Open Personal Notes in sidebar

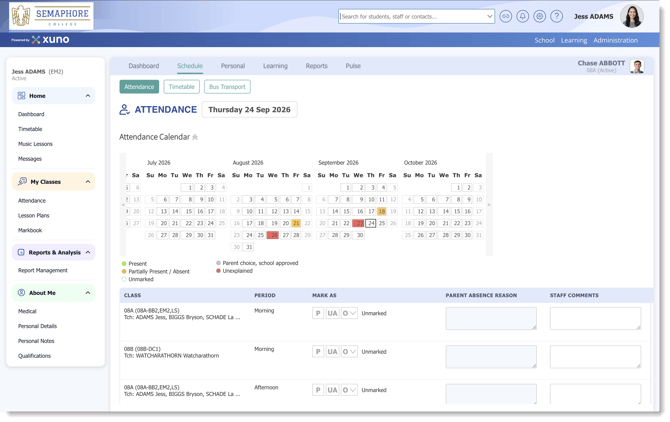tap(36, 341)
